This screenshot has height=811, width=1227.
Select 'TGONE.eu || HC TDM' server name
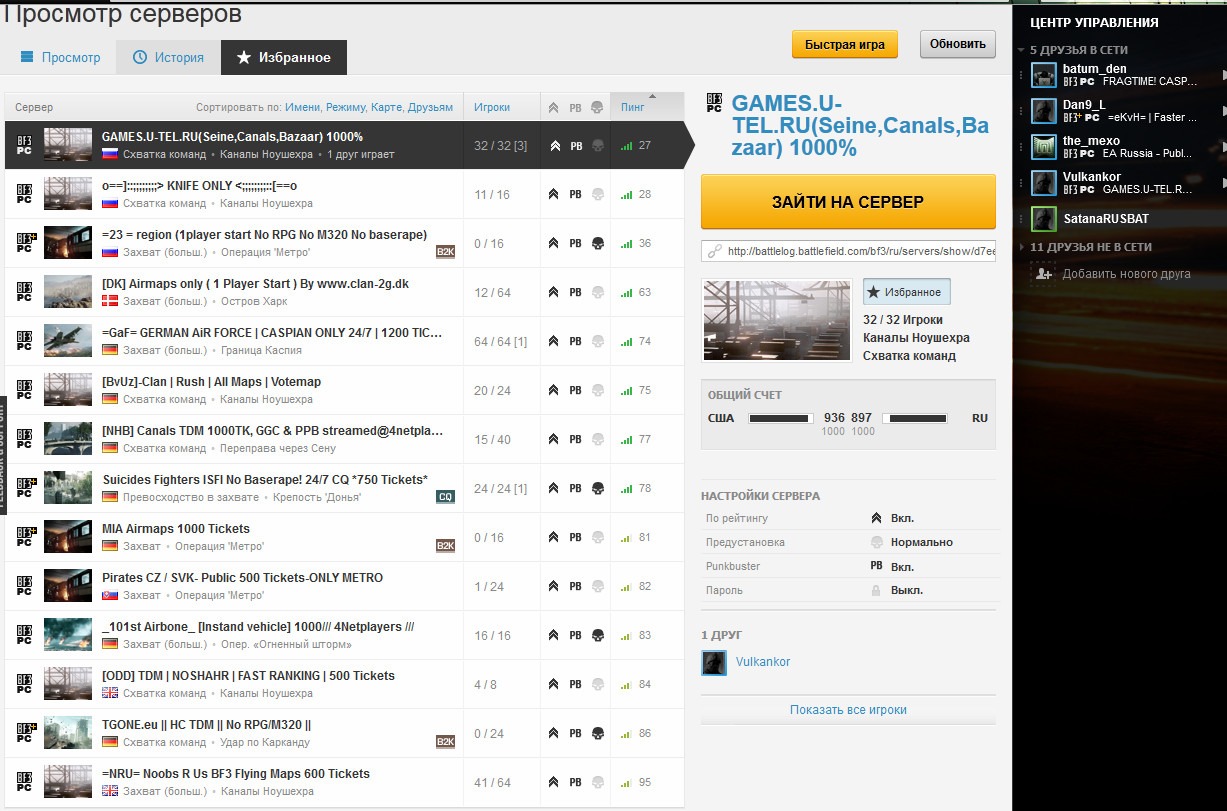pyautogui.click(x=206, y=725)
